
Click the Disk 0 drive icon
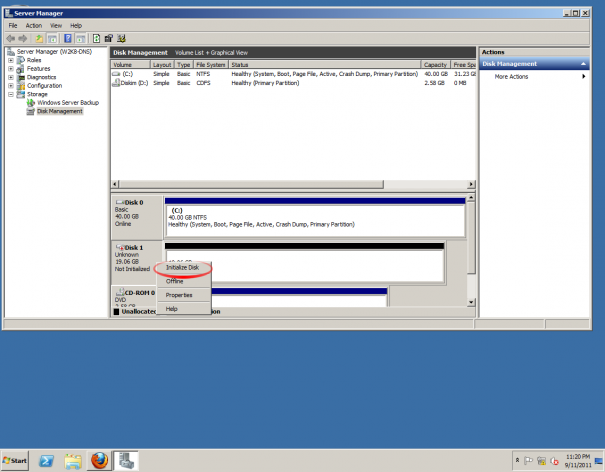(x=120, y=202)
